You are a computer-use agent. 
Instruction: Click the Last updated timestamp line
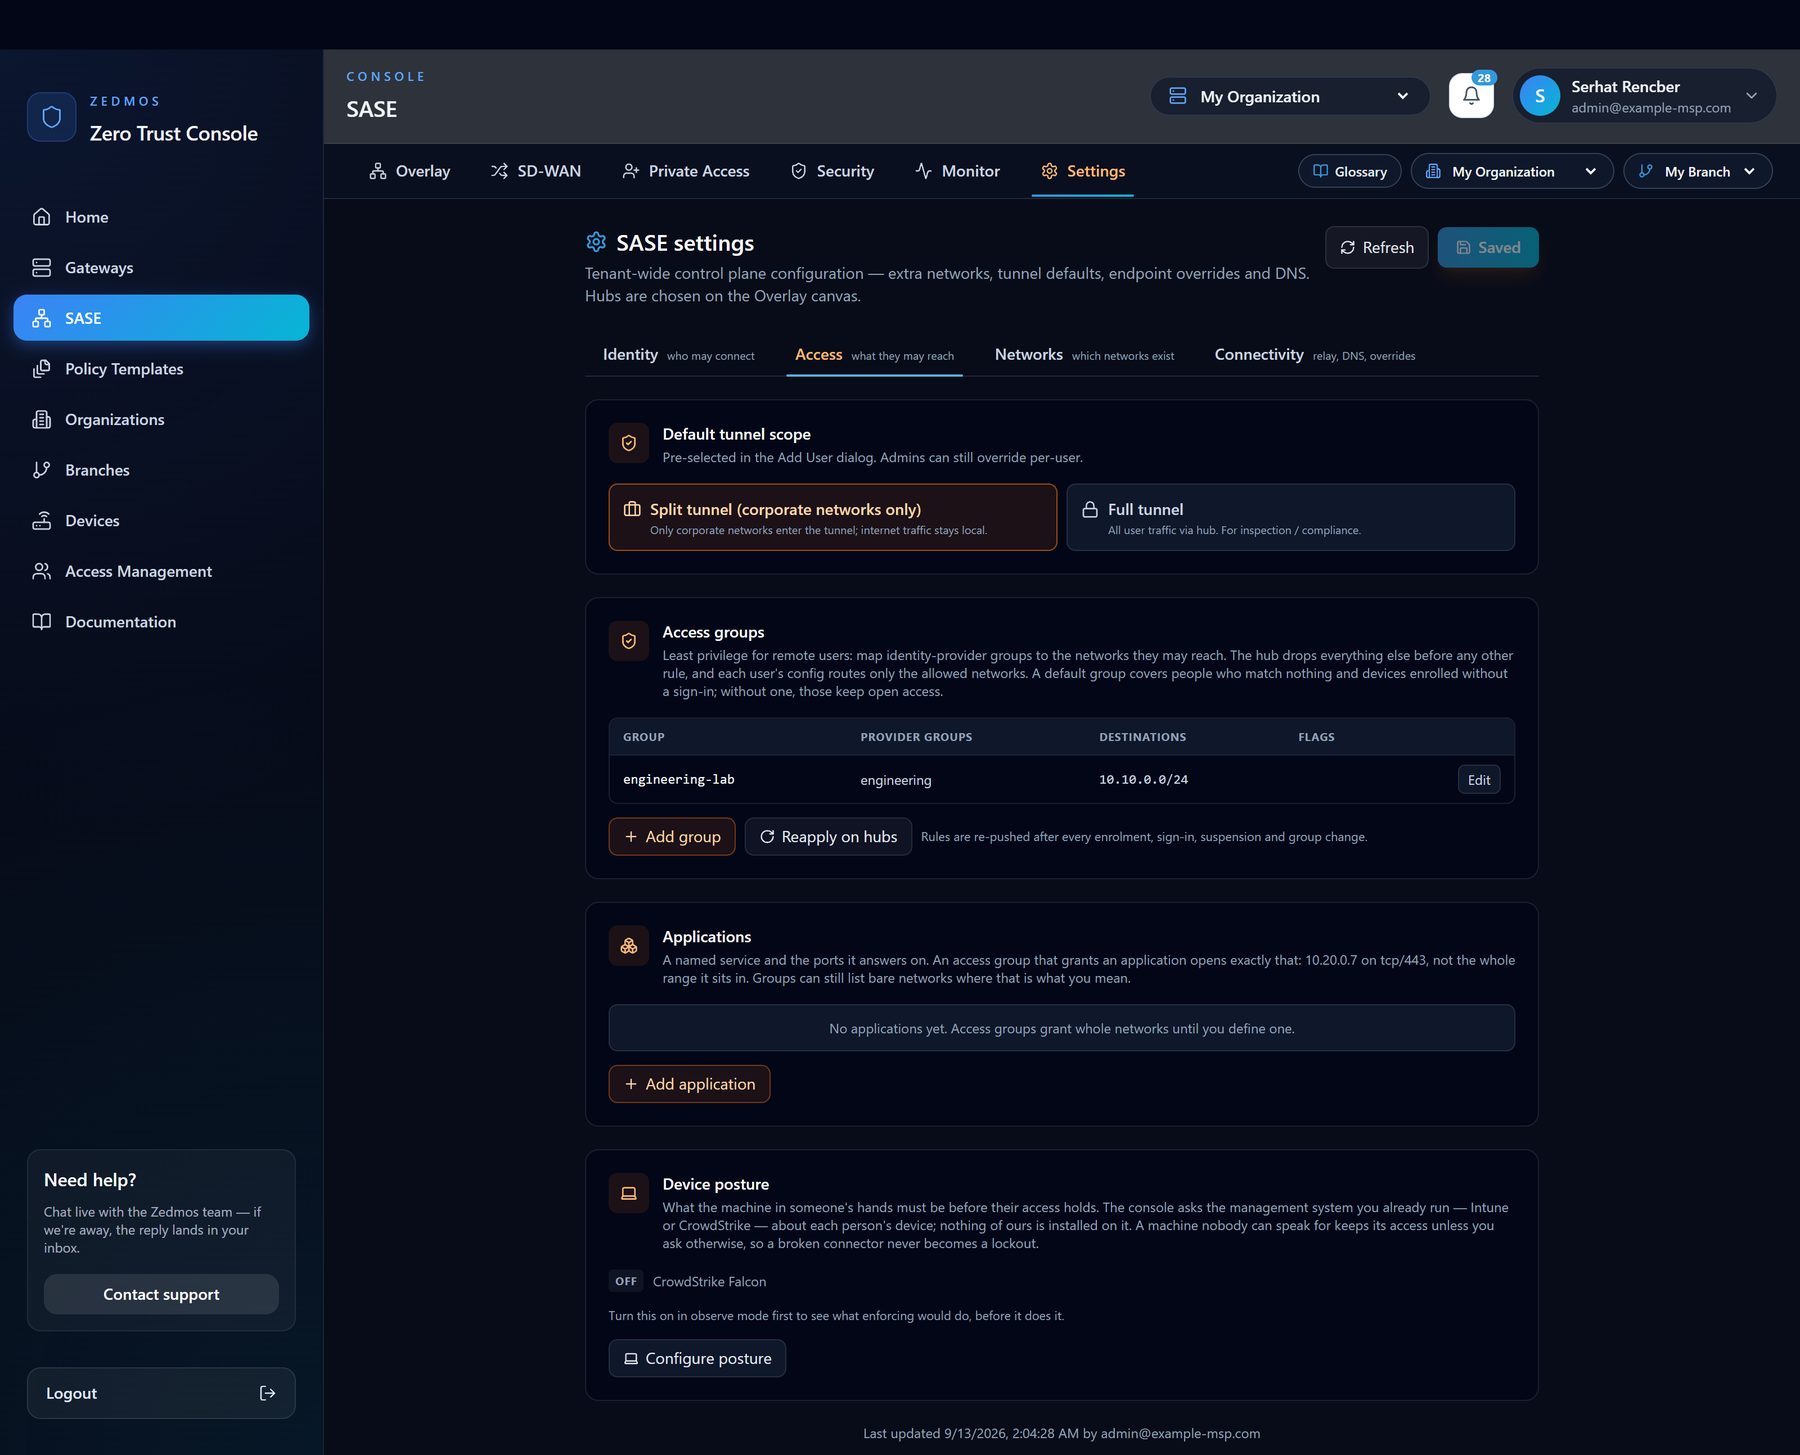tap(1061, 1433)
